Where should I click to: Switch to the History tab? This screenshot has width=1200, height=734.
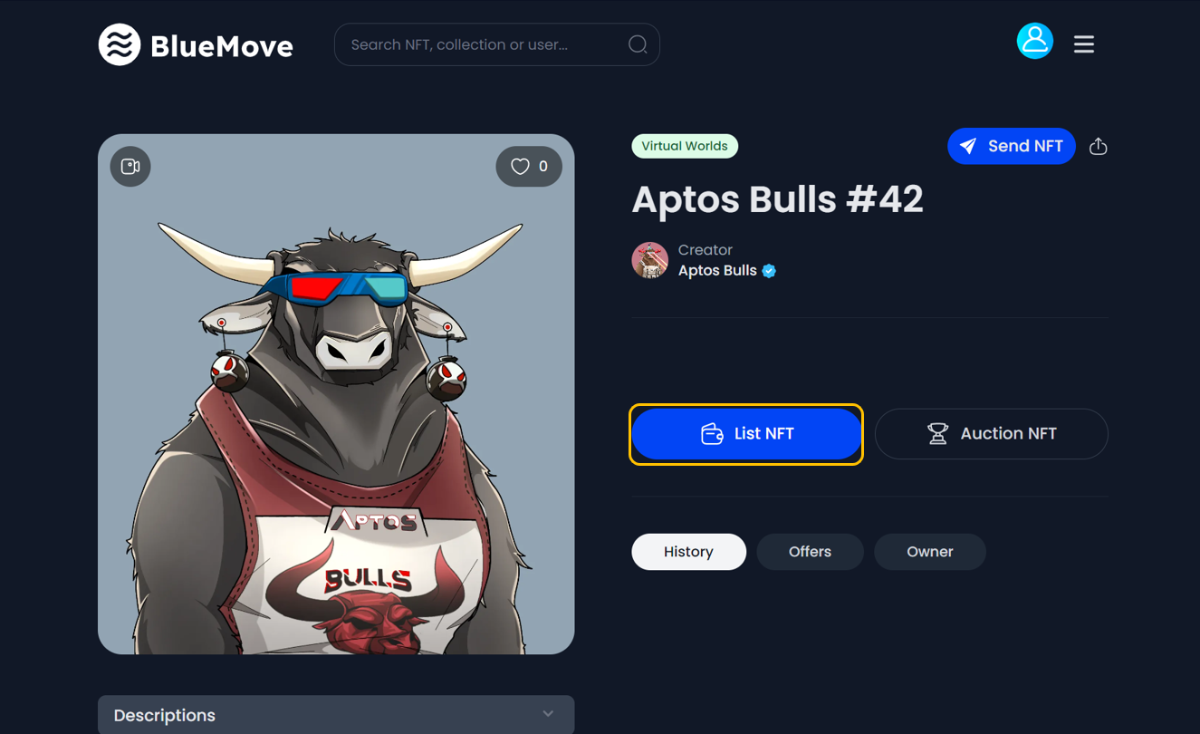(689, 552)
